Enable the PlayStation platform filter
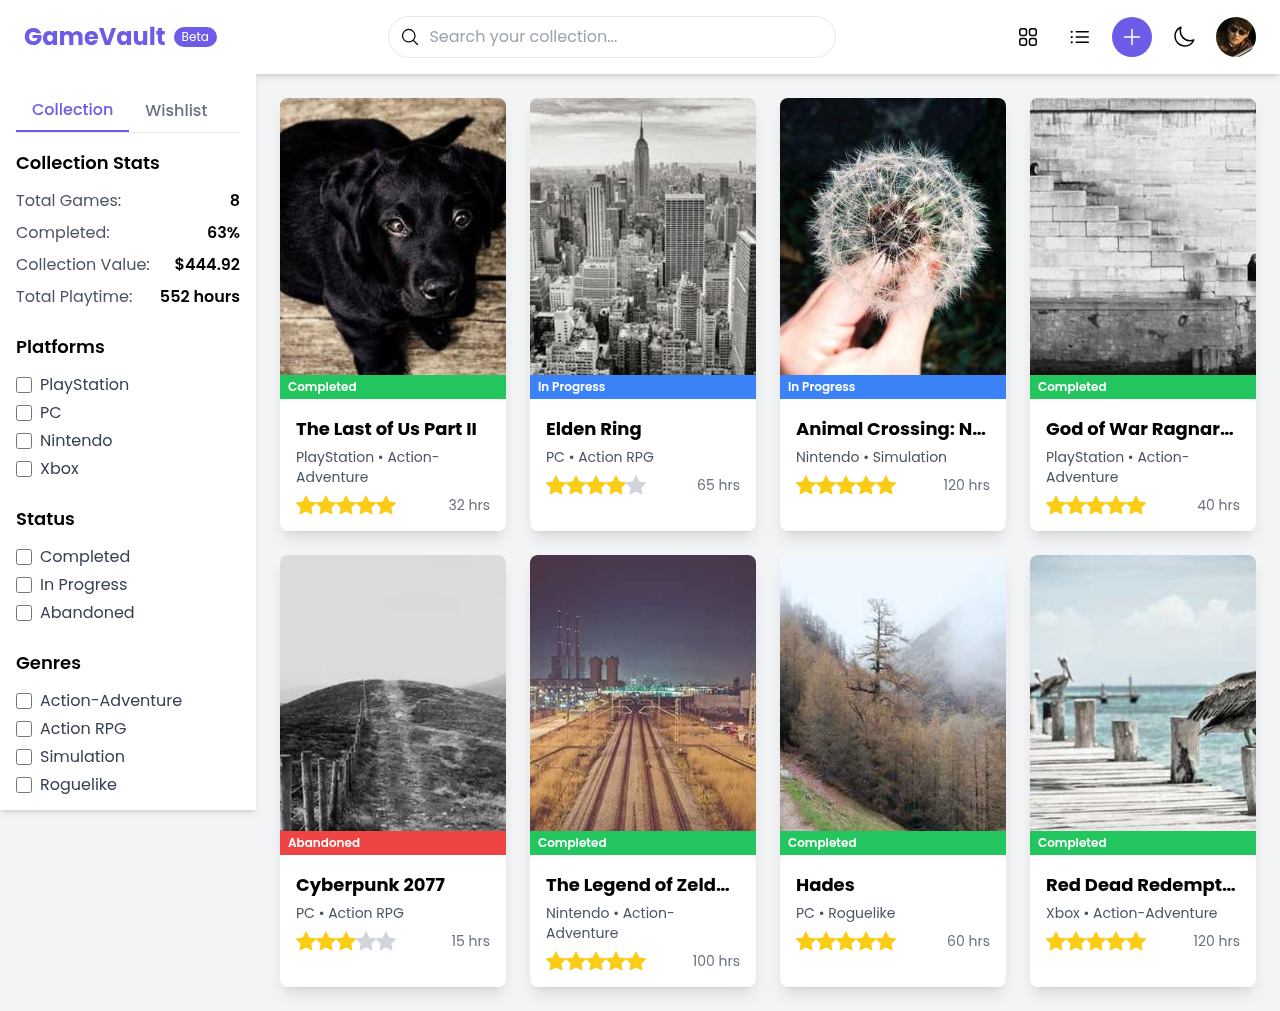The width and height of the screenshot is (1280, 1011). pyautogui.click(x=23, y=384)
